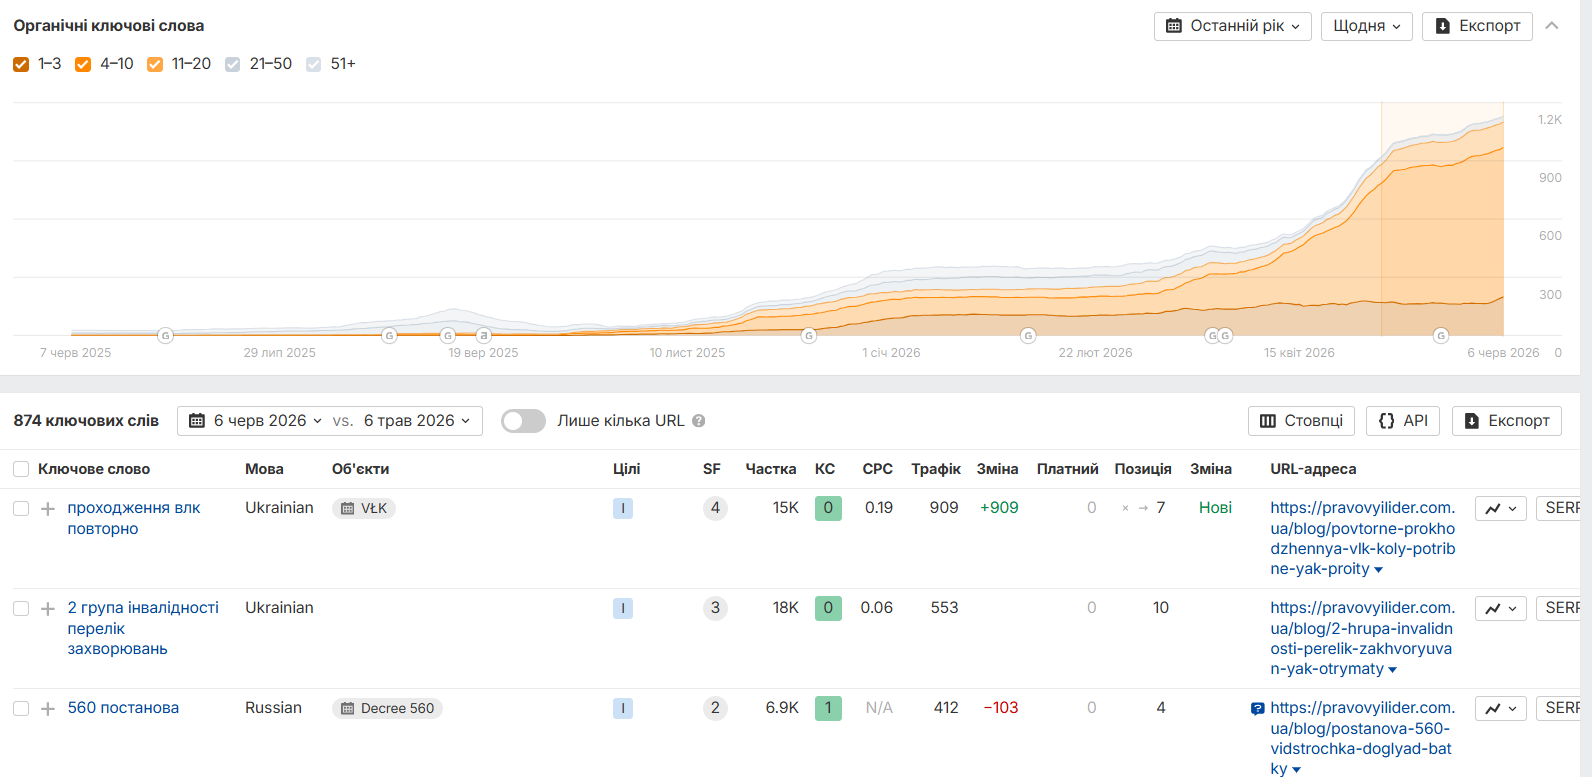Expand the Щодня interval dropdown
Image resolution: width=1592 pixels, height=777 pixels.
pyautogui.click(x=1367, y=26)
